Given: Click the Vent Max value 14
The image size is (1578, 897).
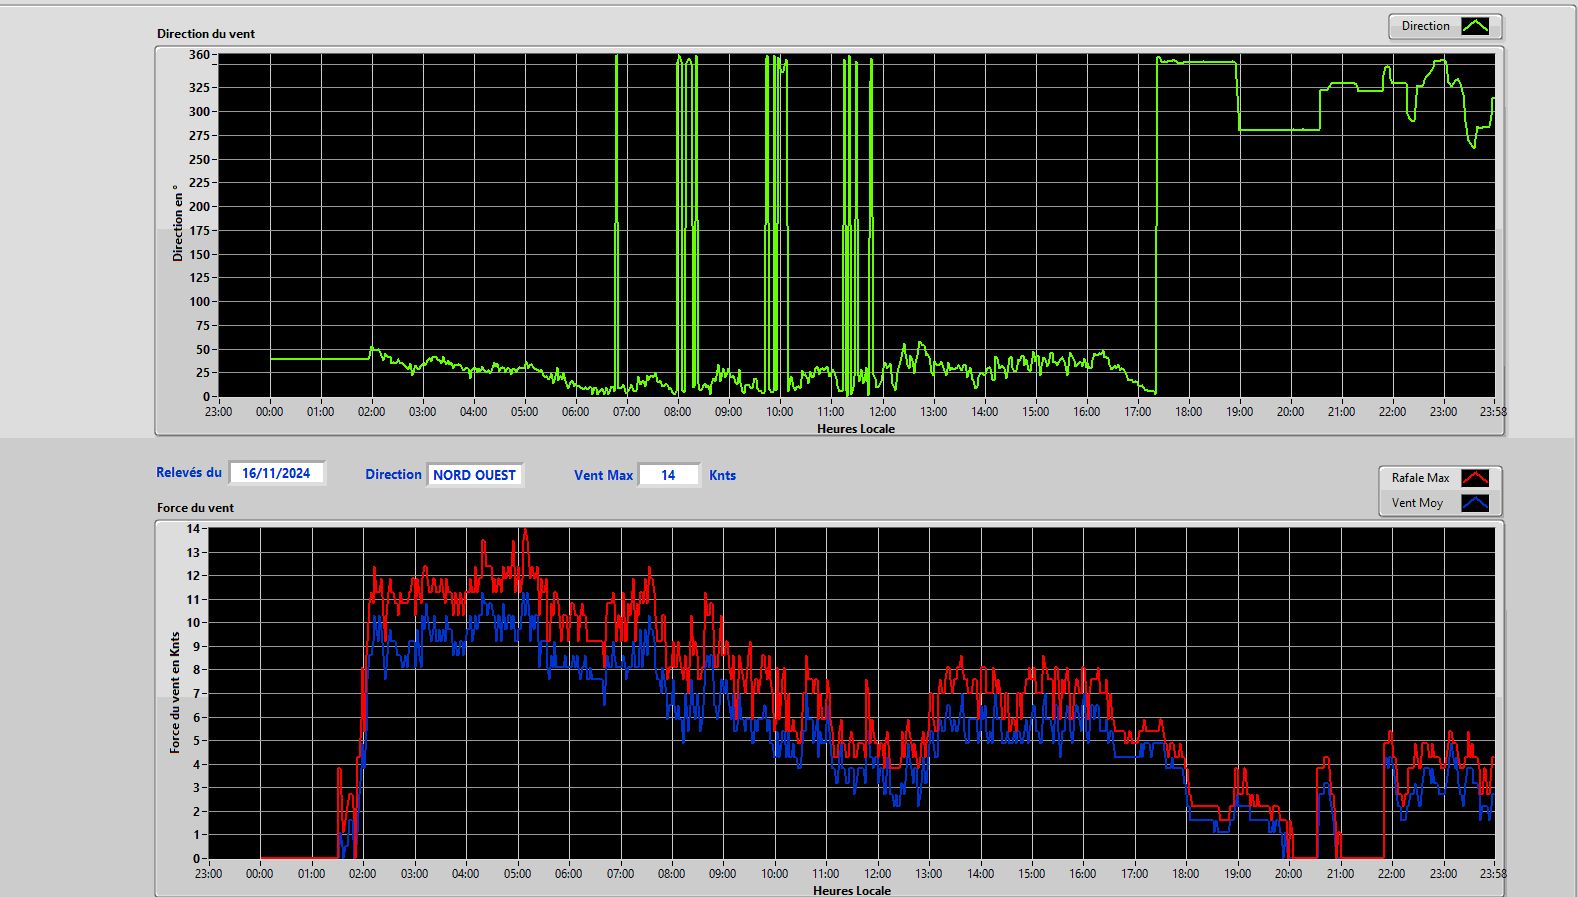Looking at the screenshot, I should [x=668, y=475].
